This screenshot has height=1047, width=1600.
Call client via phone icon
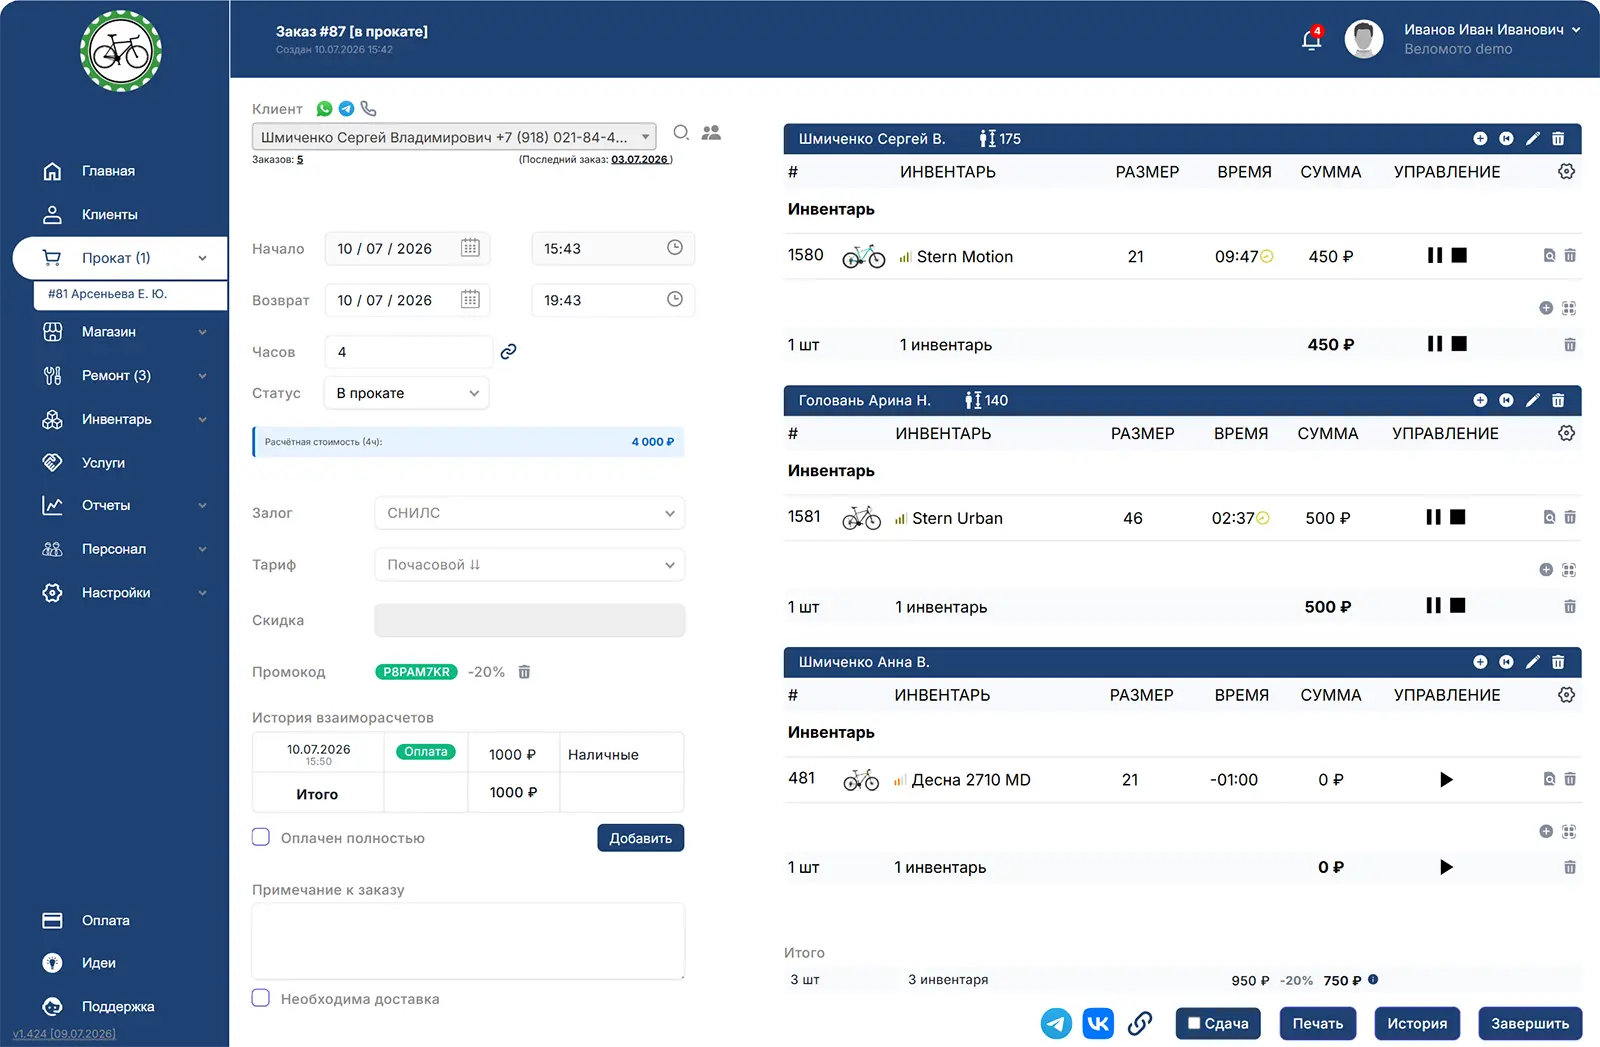click(x=369, y=109)
